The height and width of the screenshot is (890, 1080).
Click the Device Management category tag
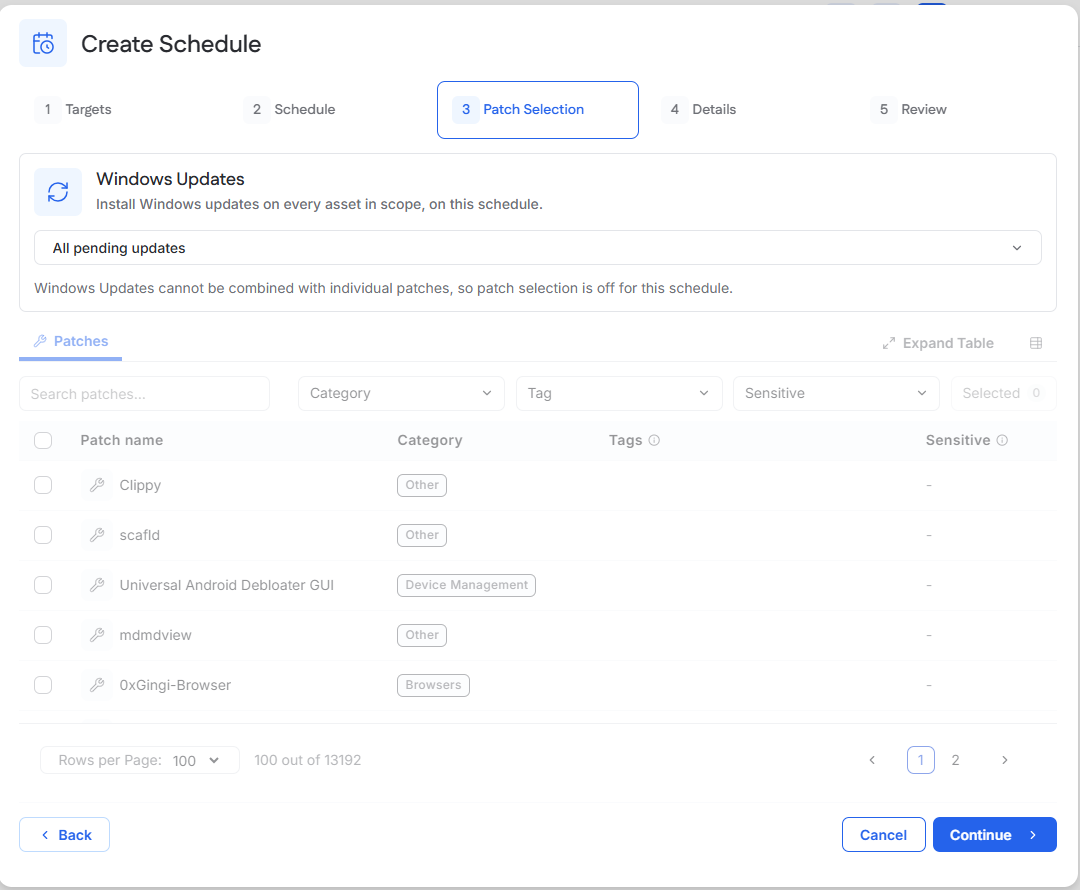[466, 585]
